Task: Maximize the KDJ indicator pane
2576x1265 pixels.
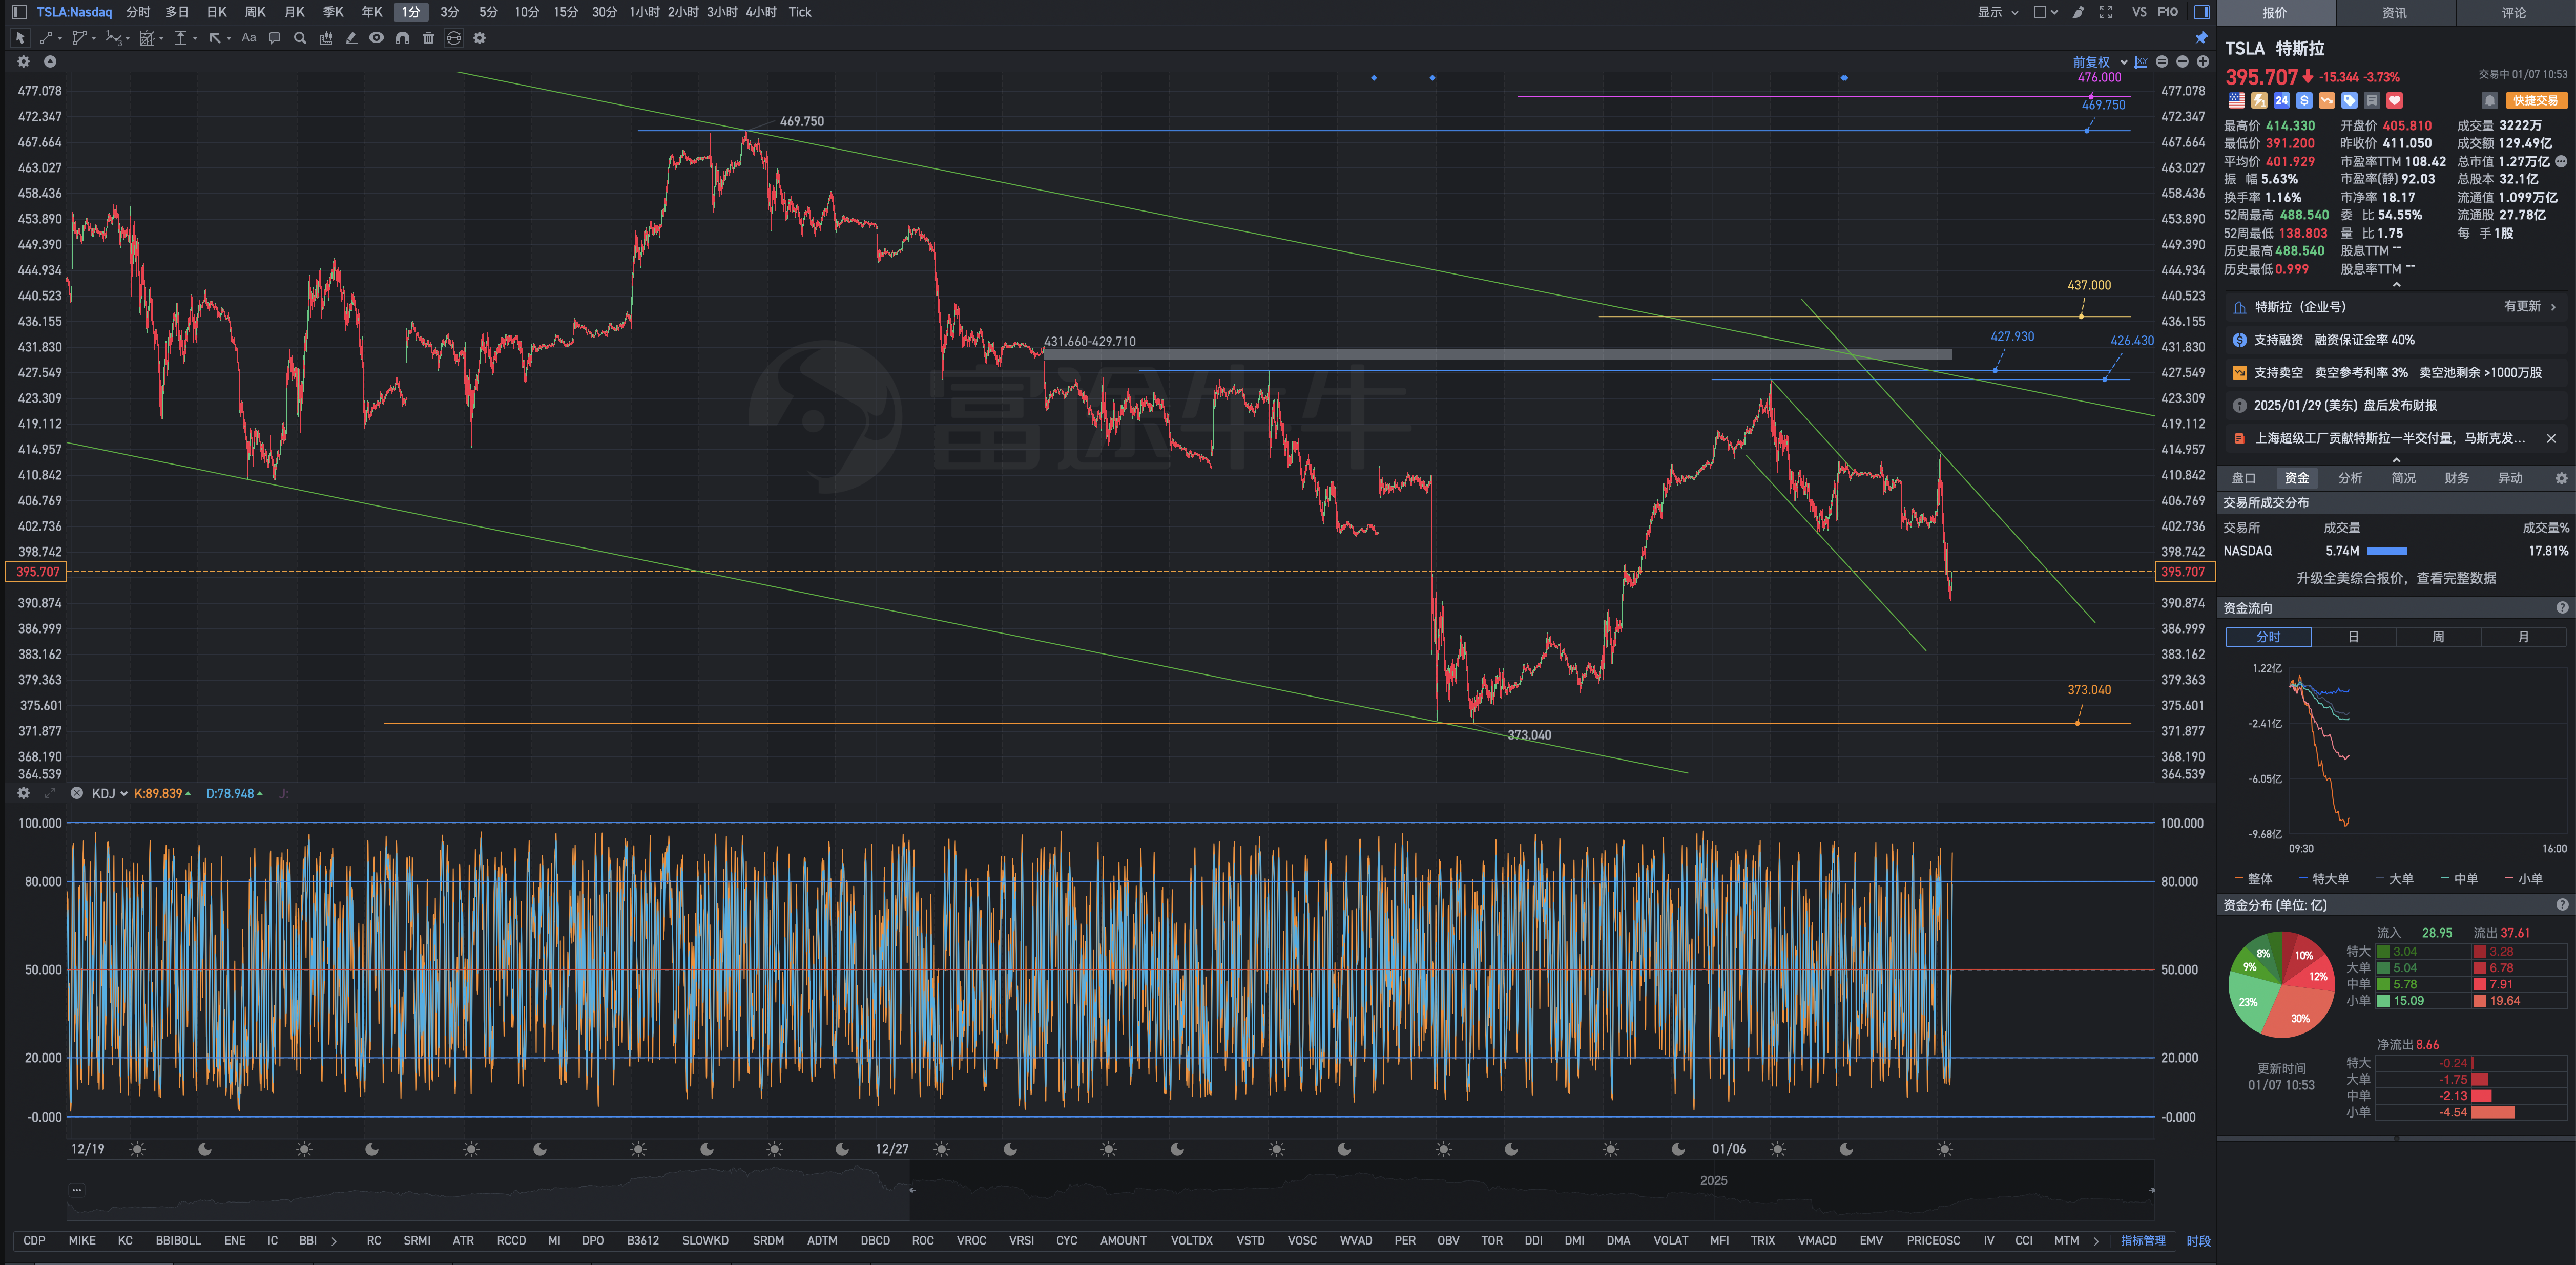Action: coord(50,793)
